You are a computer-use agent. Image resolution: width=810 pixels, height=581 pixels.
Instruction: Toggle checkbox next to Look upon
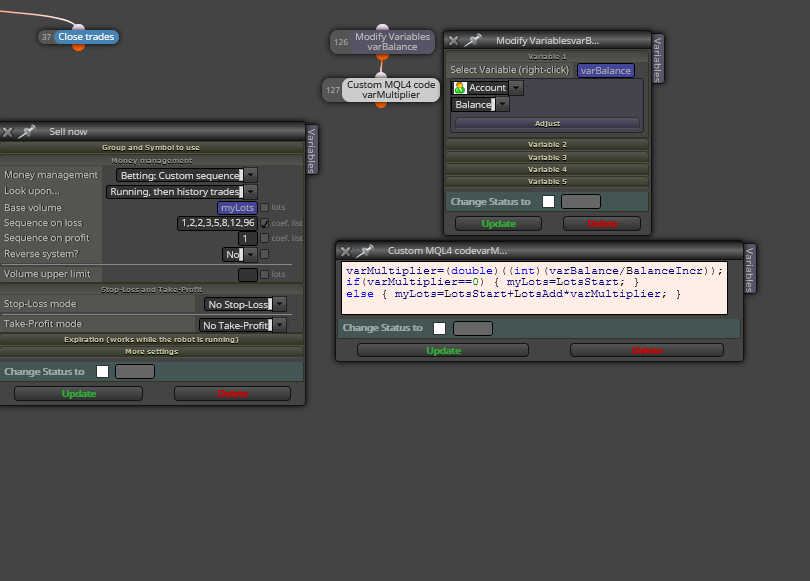tap(264, 192)
